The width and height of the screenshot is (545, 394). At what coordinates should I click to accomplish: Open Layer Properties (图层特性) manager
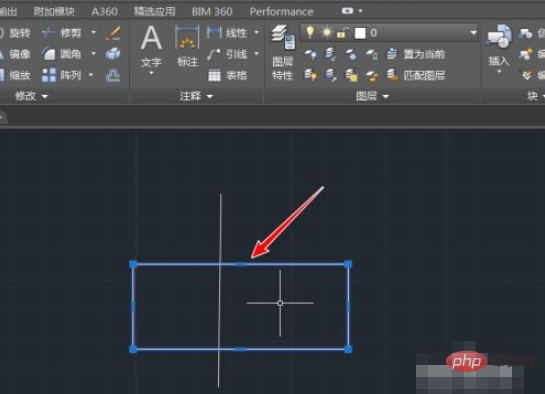(283, 52)
